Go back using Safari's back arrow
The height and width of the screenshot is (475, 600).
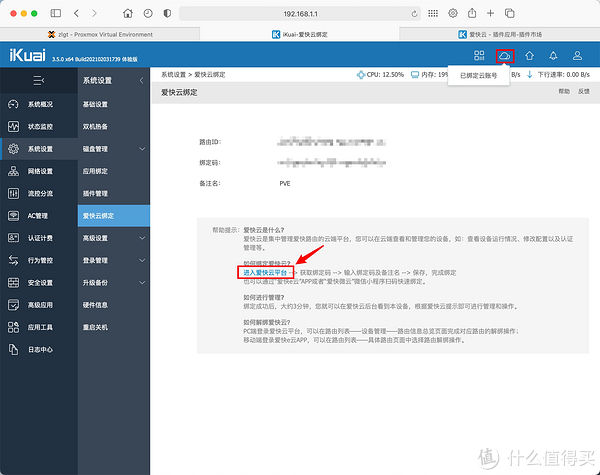click(76, 13)
